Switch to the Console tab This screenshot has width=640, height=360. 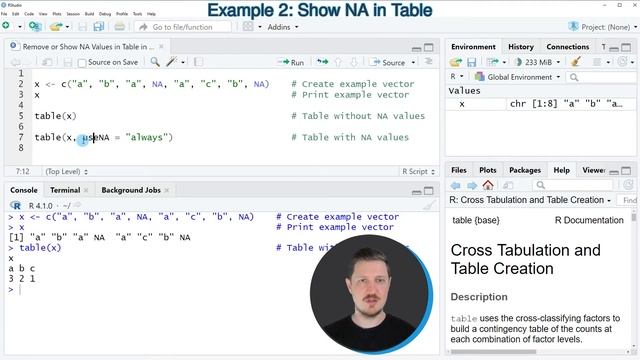(24, 190)
